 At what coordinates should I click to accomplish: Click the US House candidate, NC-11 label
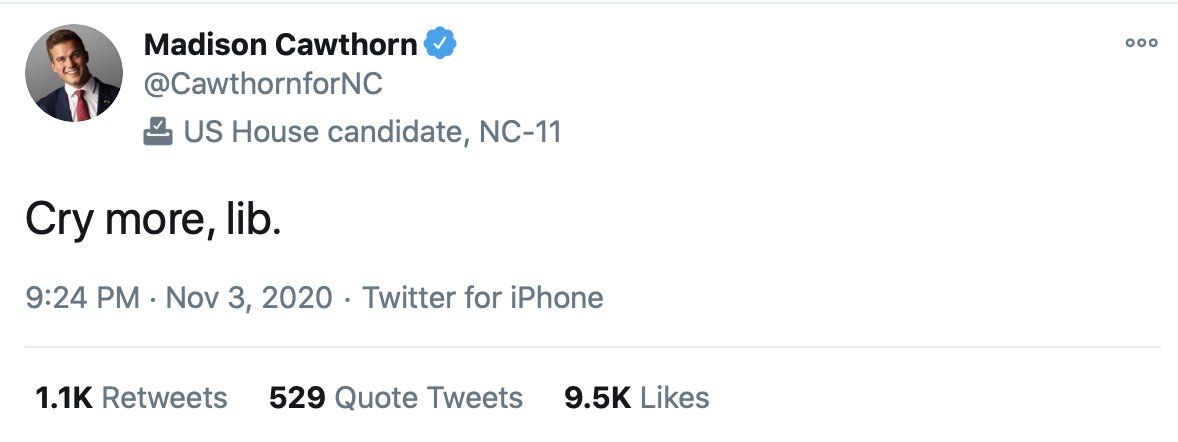tap(373, 132)
